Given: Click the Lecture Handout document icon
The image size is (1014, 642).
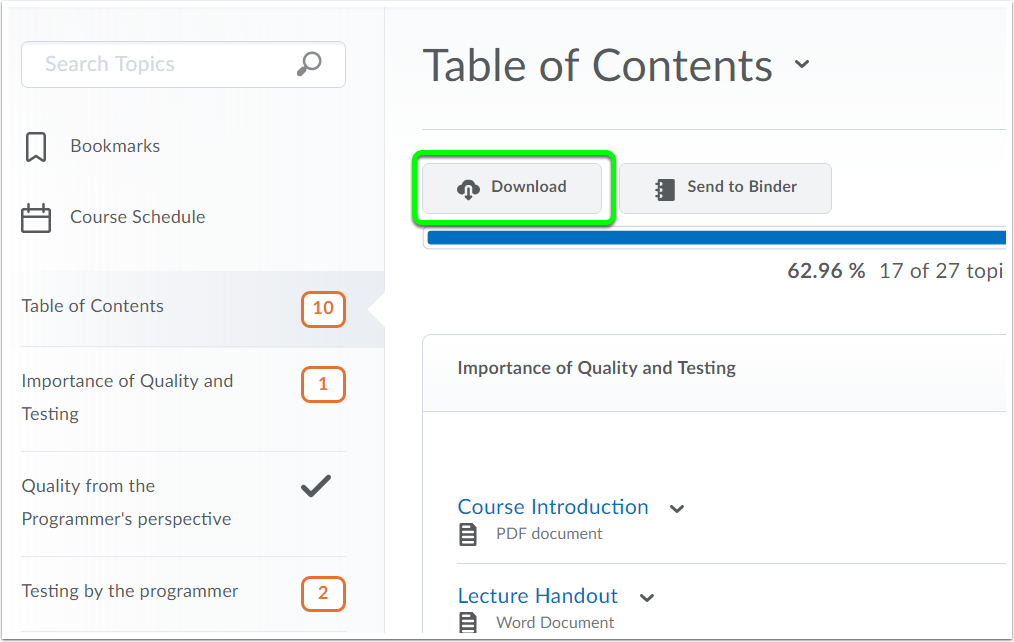Looking at the screenshot, I should pyautogui.click(x=468, y=623).
